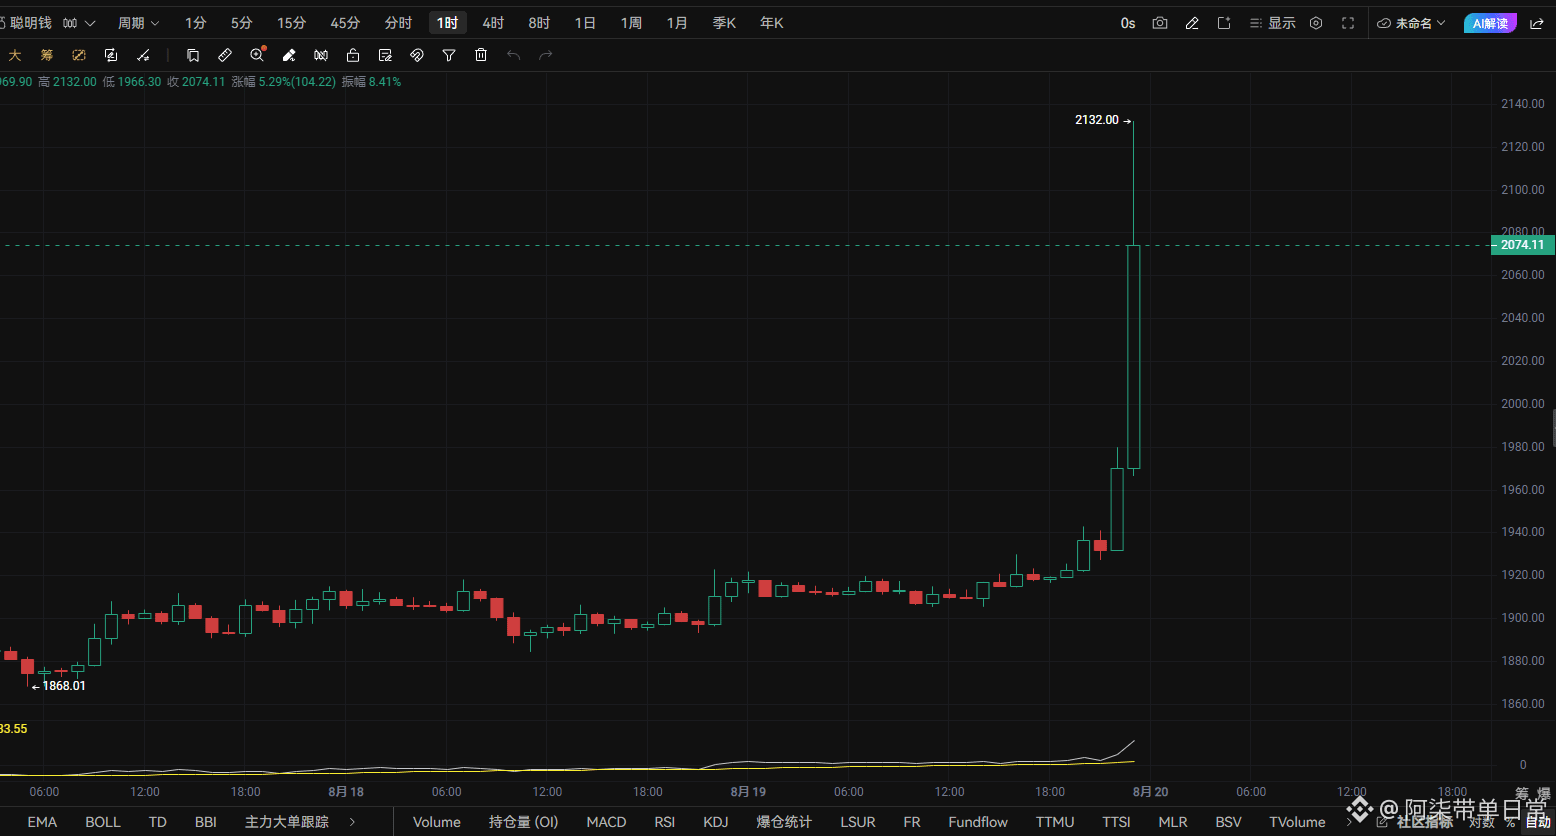1556x836 pixels.
Task: Toggle the MACD sub-indicator
Action: click(x=606, y=822)
